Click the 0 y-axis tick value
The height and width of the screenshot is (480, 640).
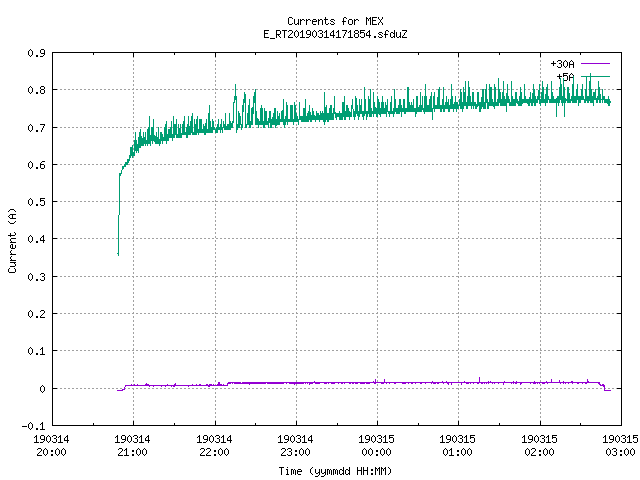[42, 389]
